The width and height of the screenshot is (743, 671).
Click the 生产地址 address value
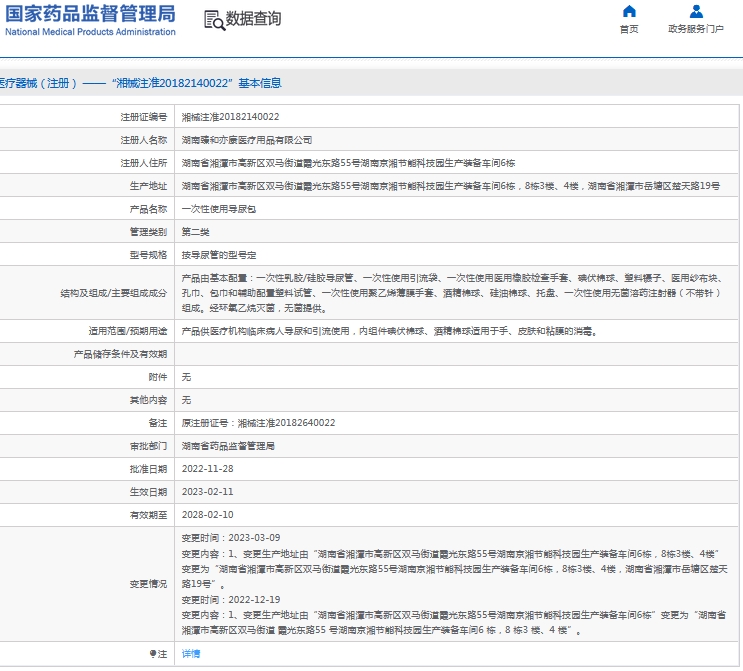451,186
